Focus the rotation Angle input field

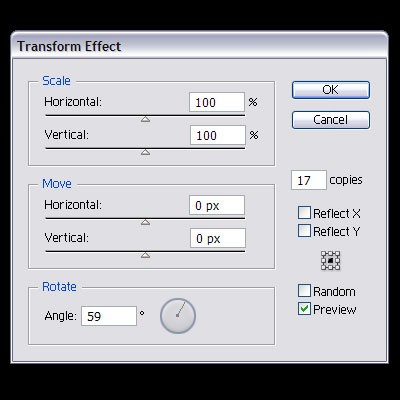pos(109,316)
